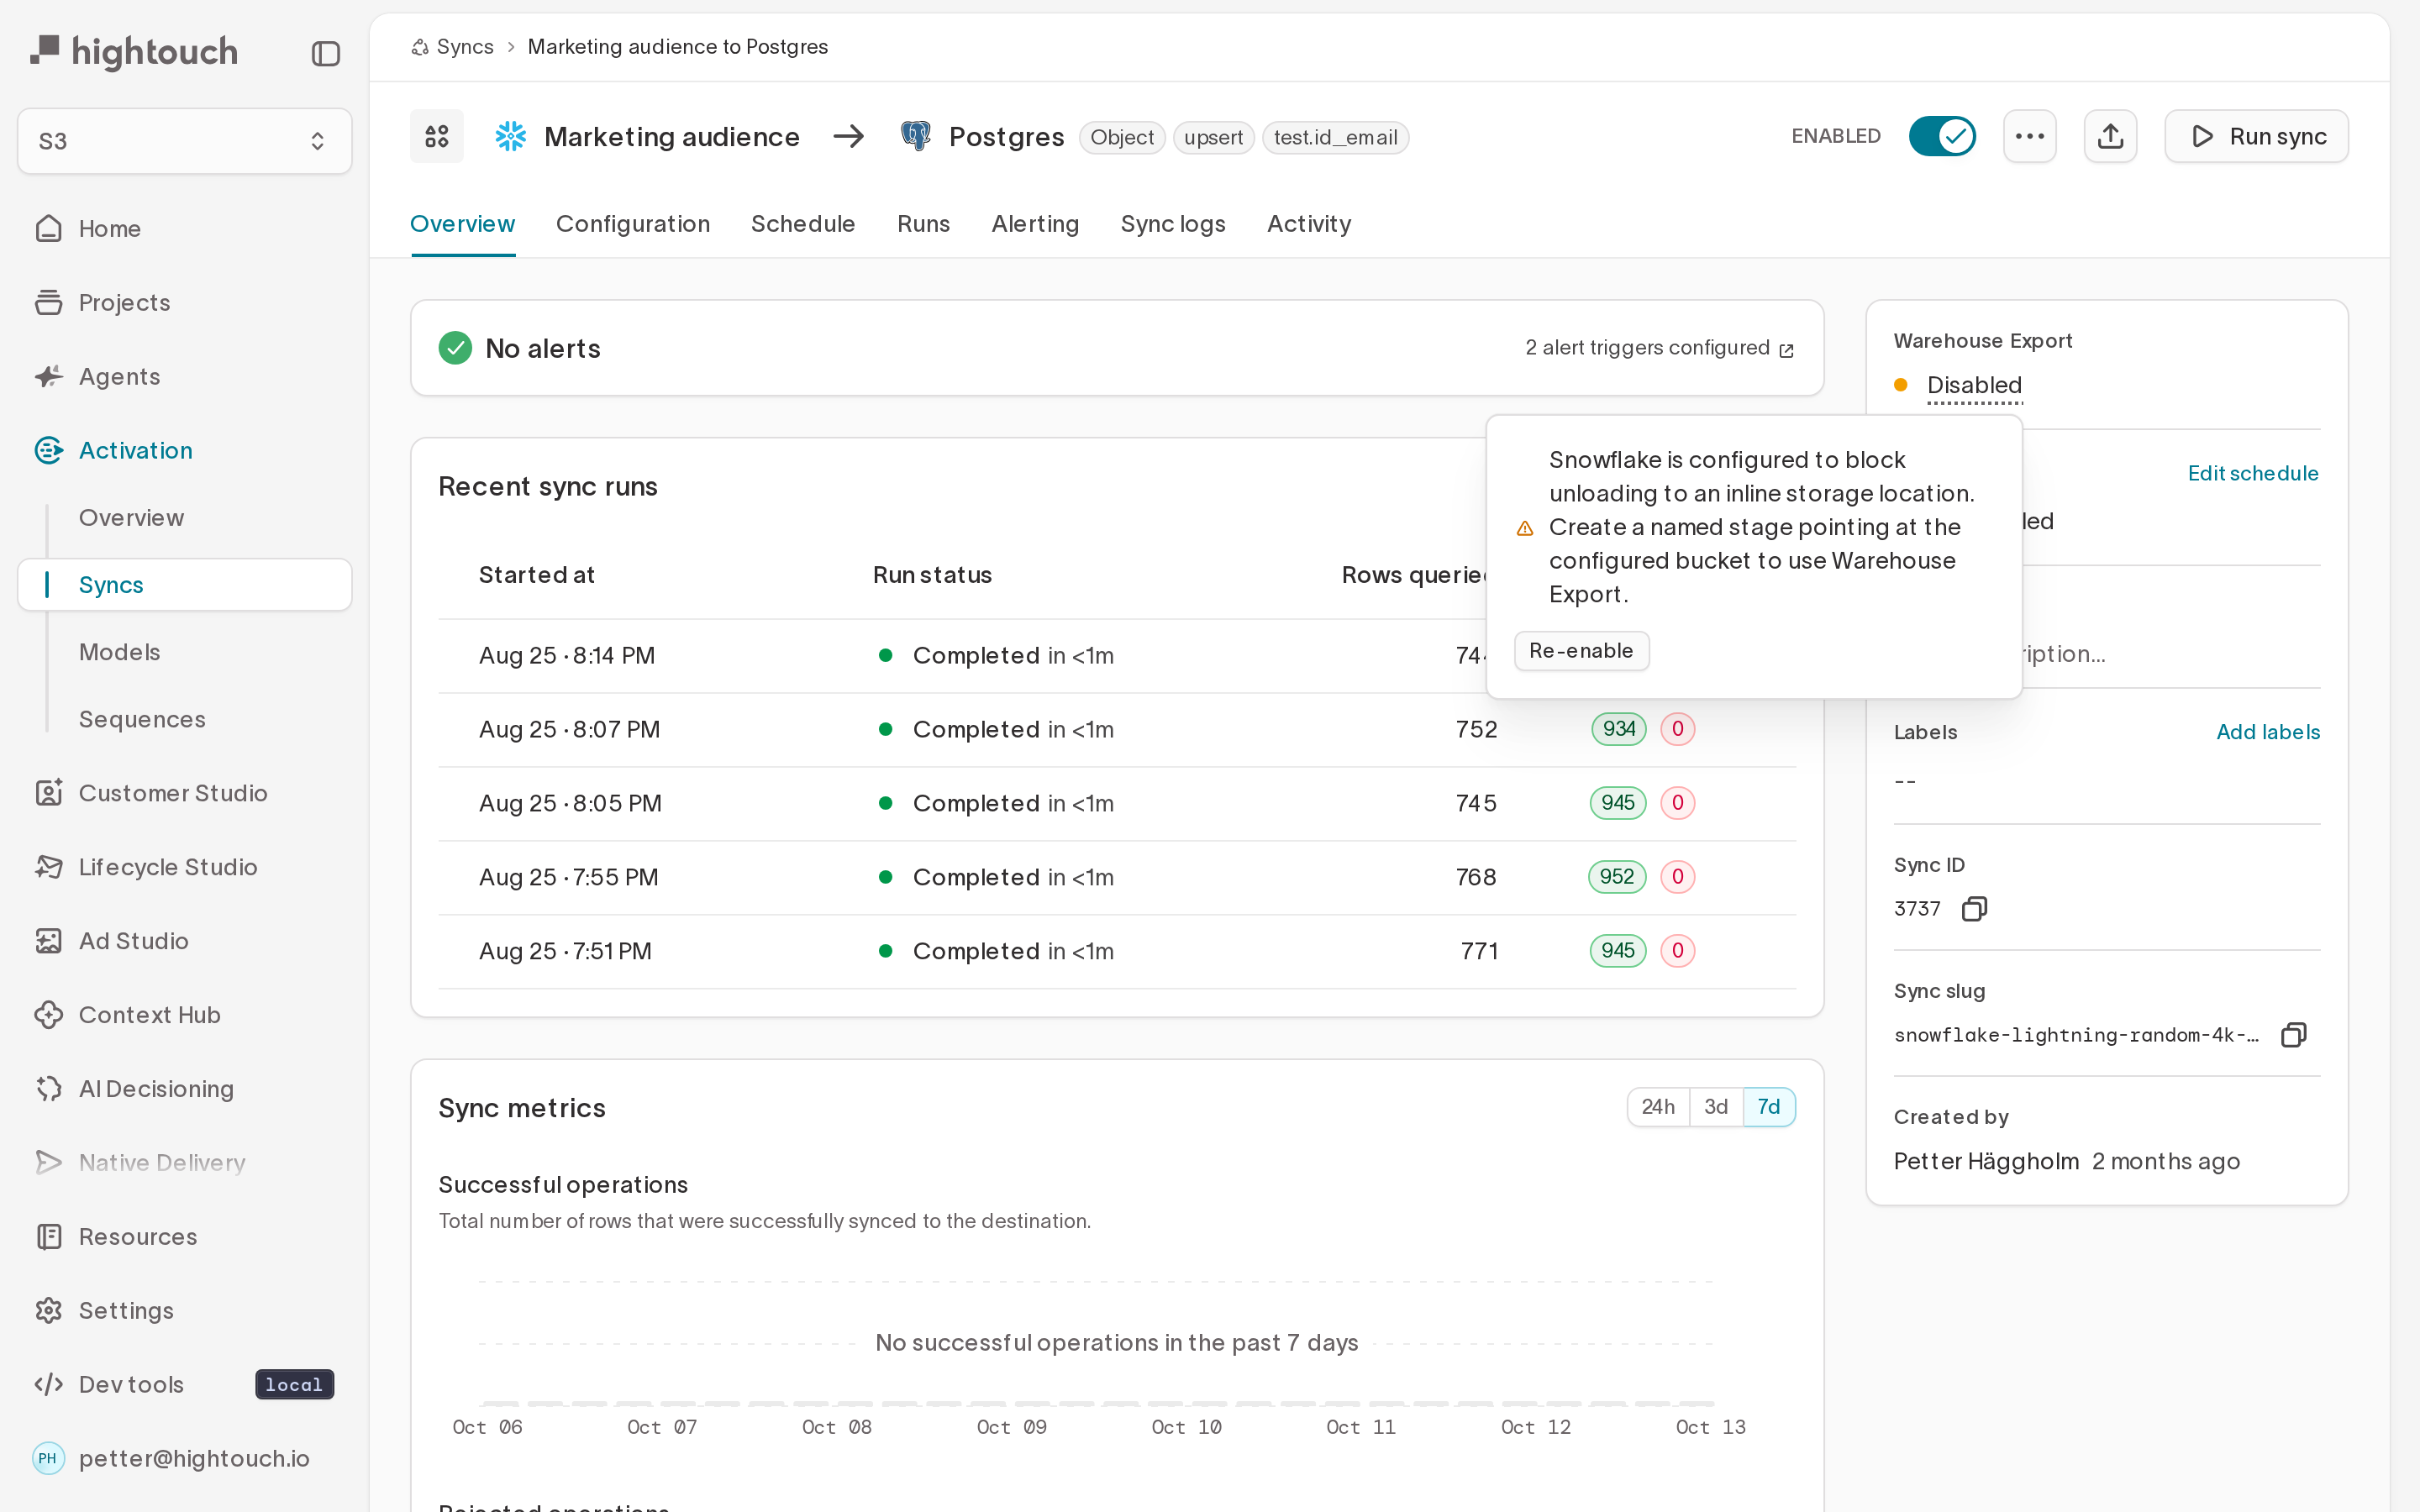2420x1512 pixels.
Task: Open the Home page icon
Action: [x=48, y=229]
